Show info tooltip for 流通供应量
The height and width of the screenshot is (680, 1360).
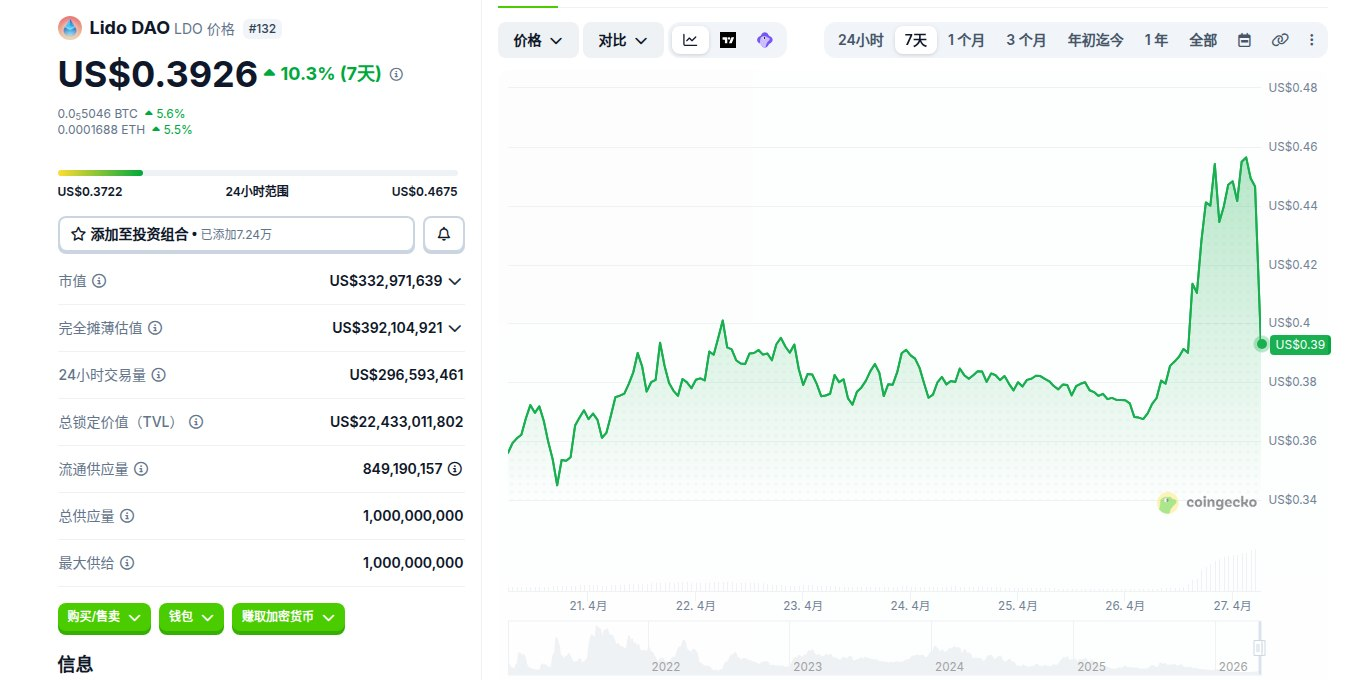click(141, 469)
